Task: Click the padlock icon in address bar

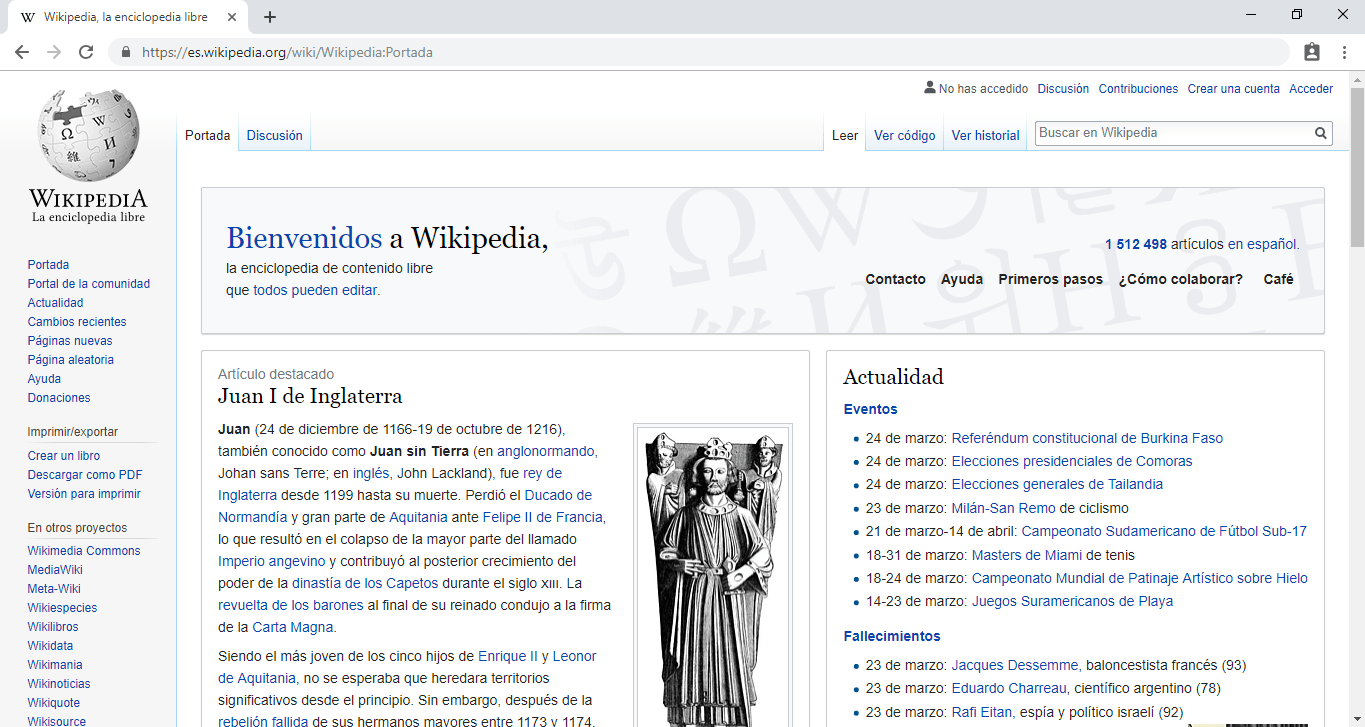Action: 126,52
